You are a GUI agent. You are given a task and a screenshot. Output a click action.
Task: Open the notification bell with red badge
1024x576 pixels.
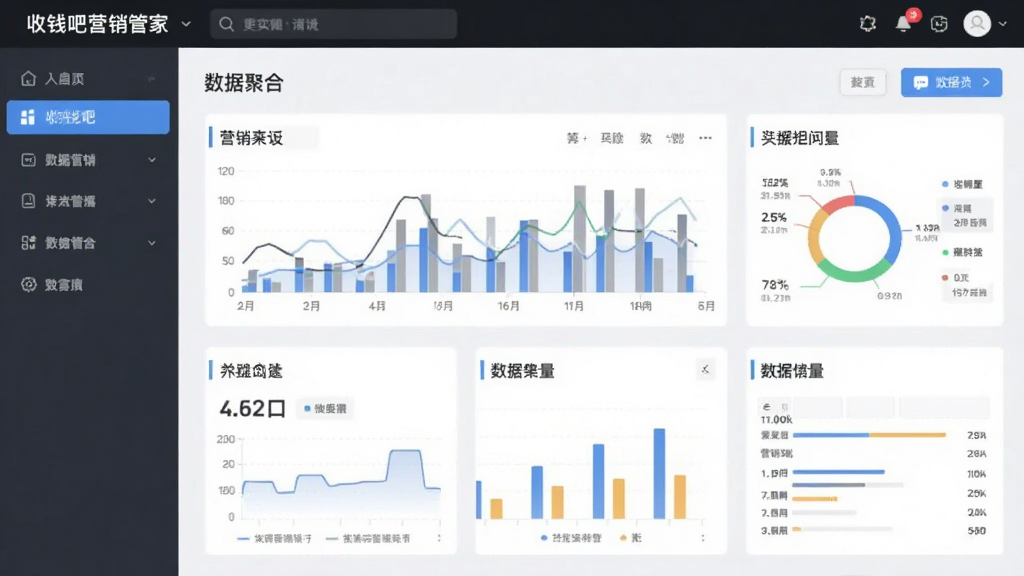[904, 24]
